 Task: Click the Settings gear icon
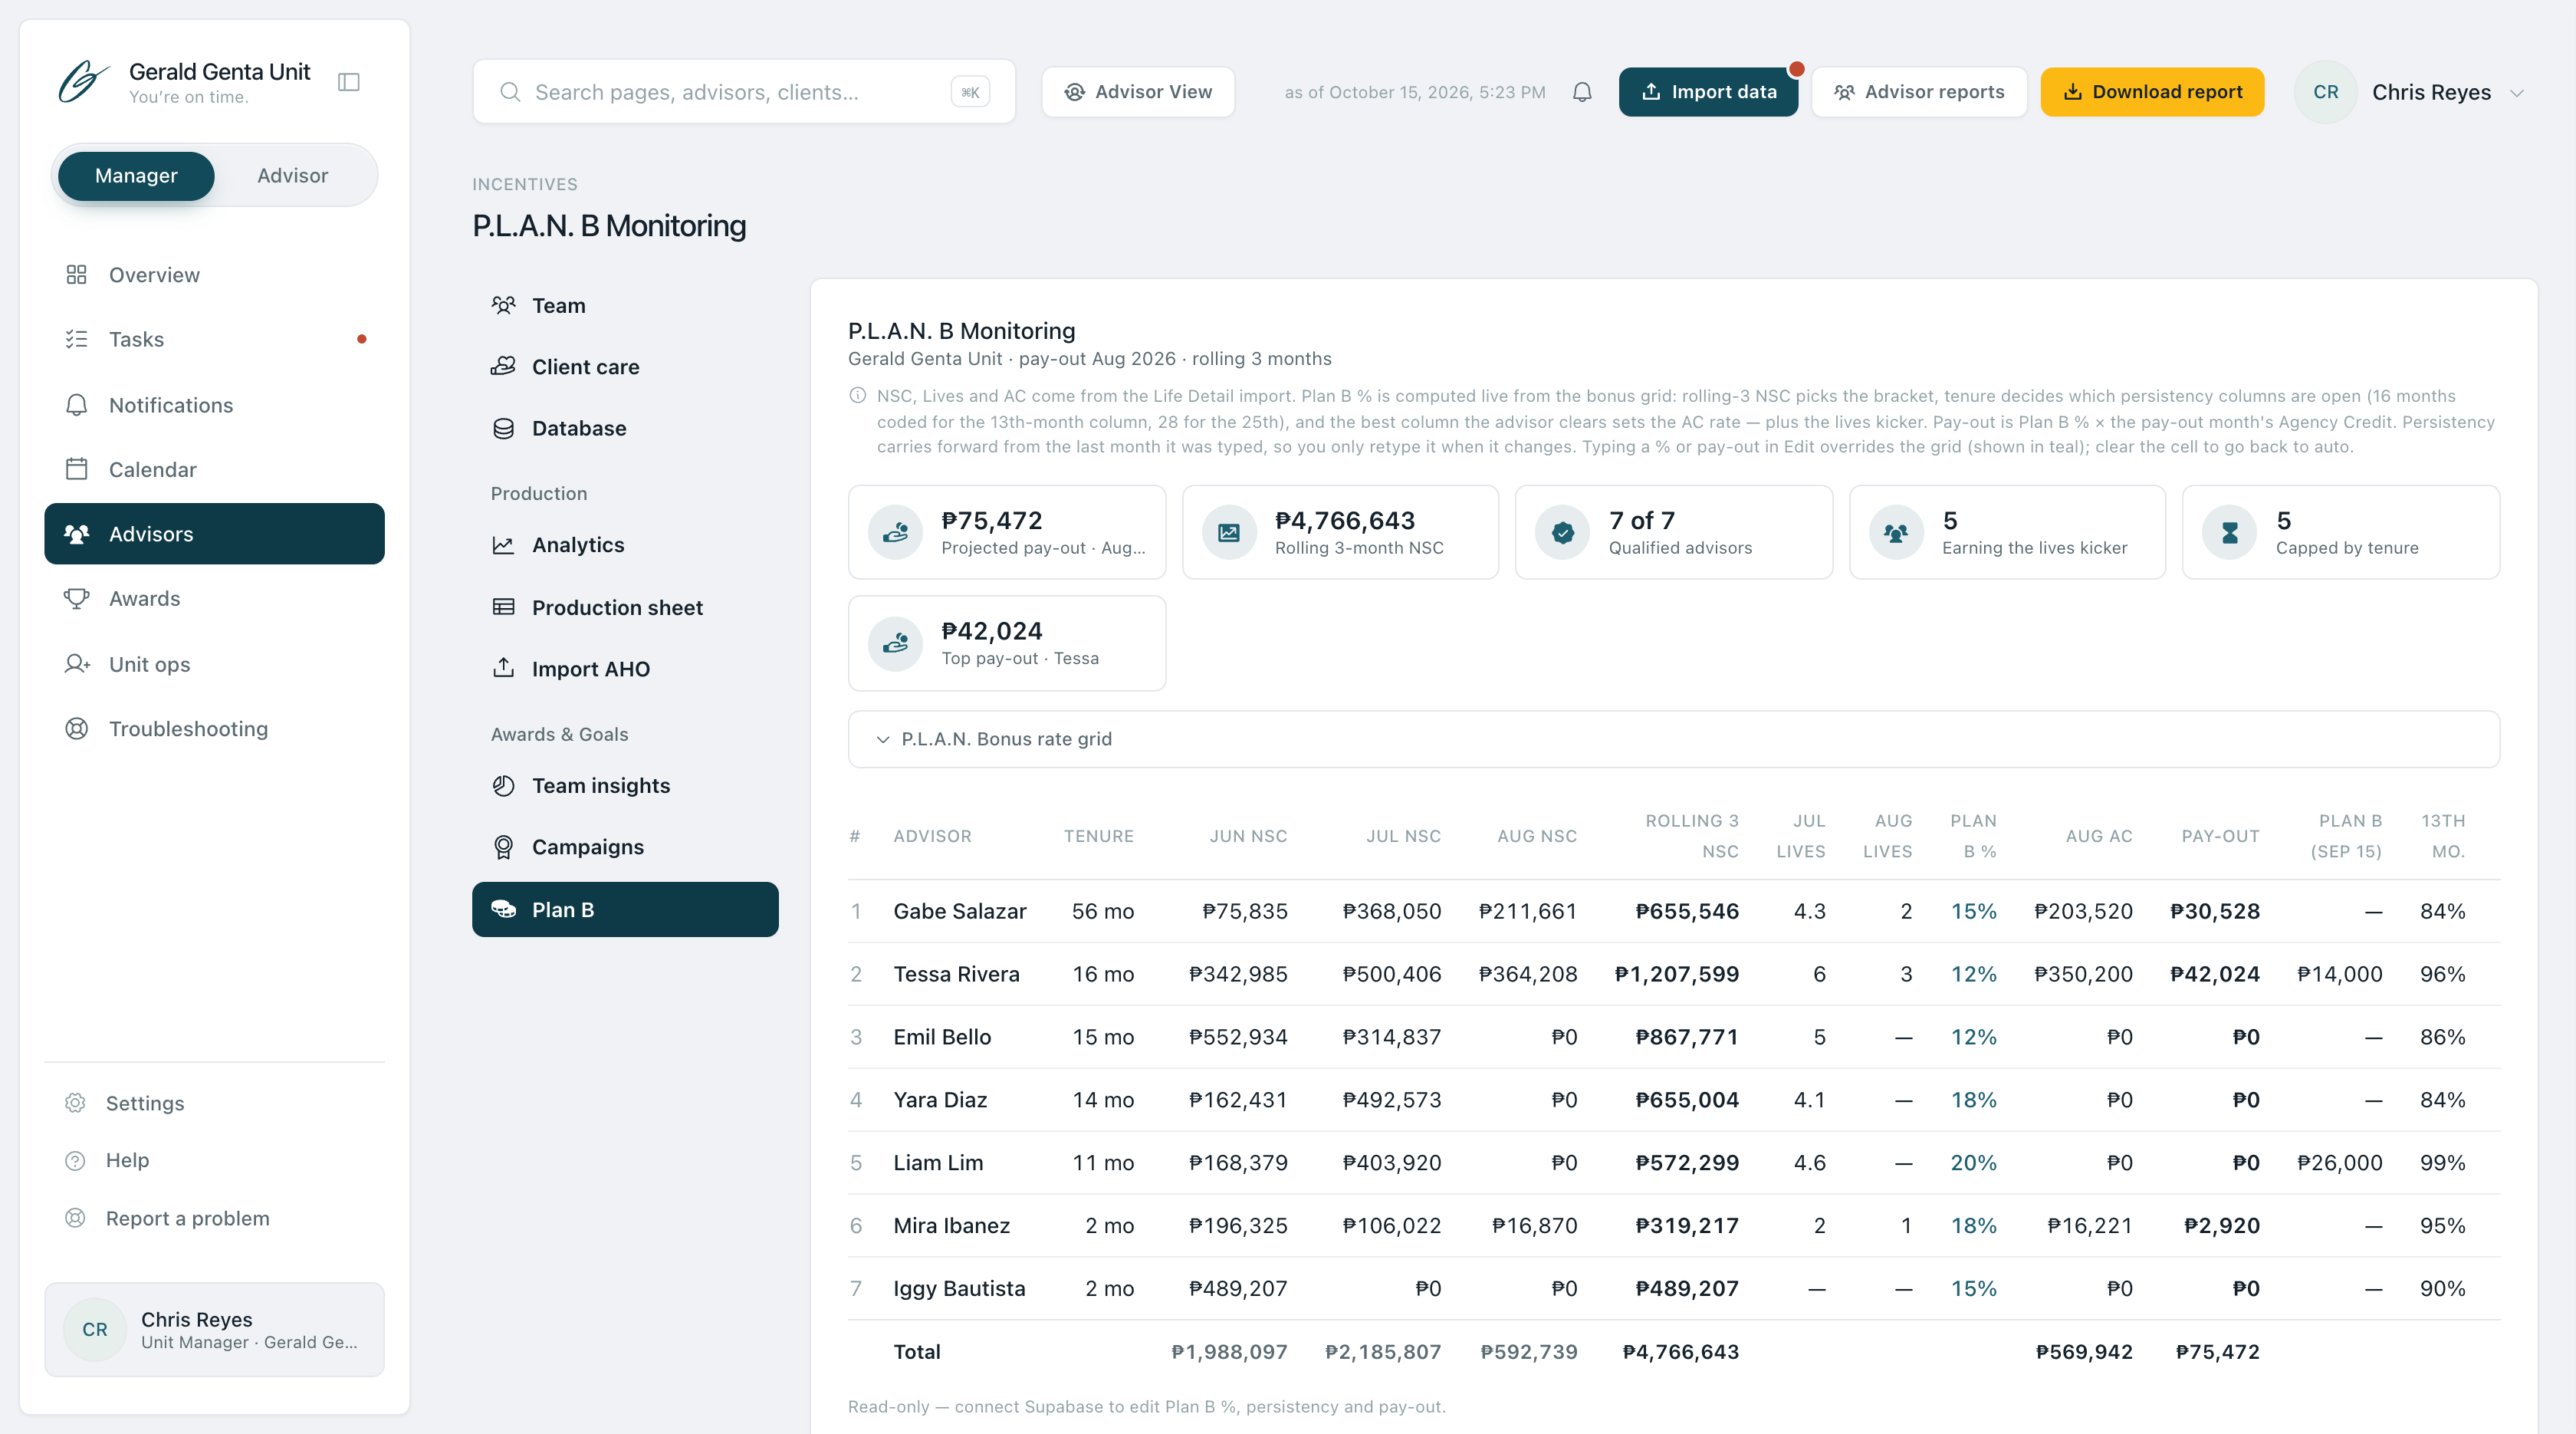coord(75,1103)
